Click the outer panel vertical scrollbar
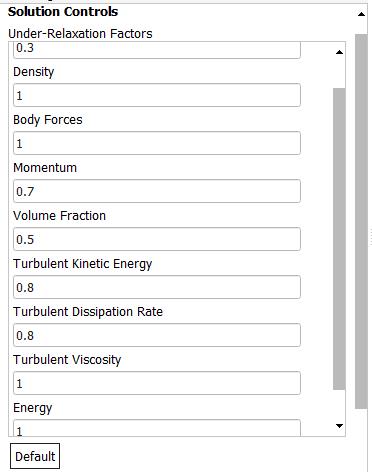This screenshot has height=472, width=372. click(361, 221)
